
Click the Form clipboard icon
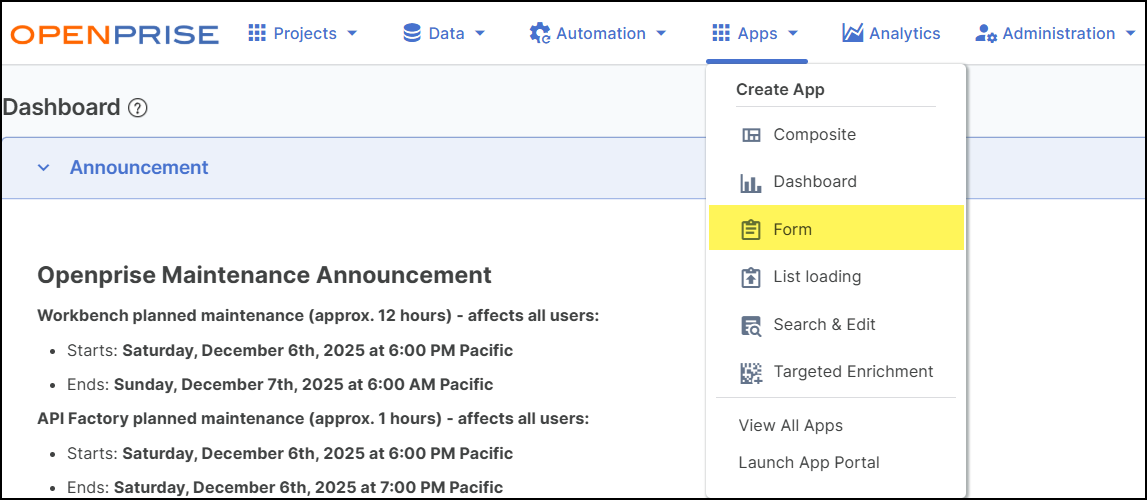coord(751,230)
